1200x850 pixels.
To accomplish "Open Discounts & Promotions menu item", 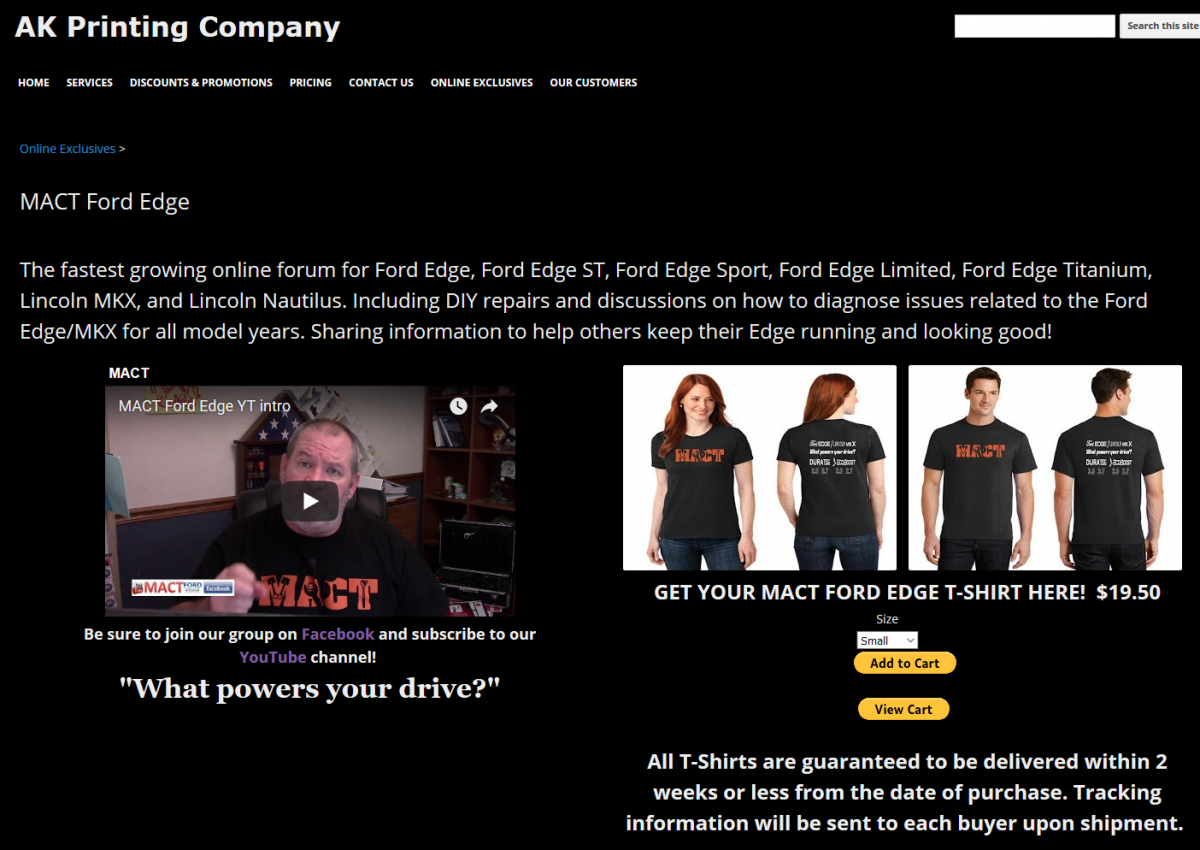I will click(x=201, y=83).
